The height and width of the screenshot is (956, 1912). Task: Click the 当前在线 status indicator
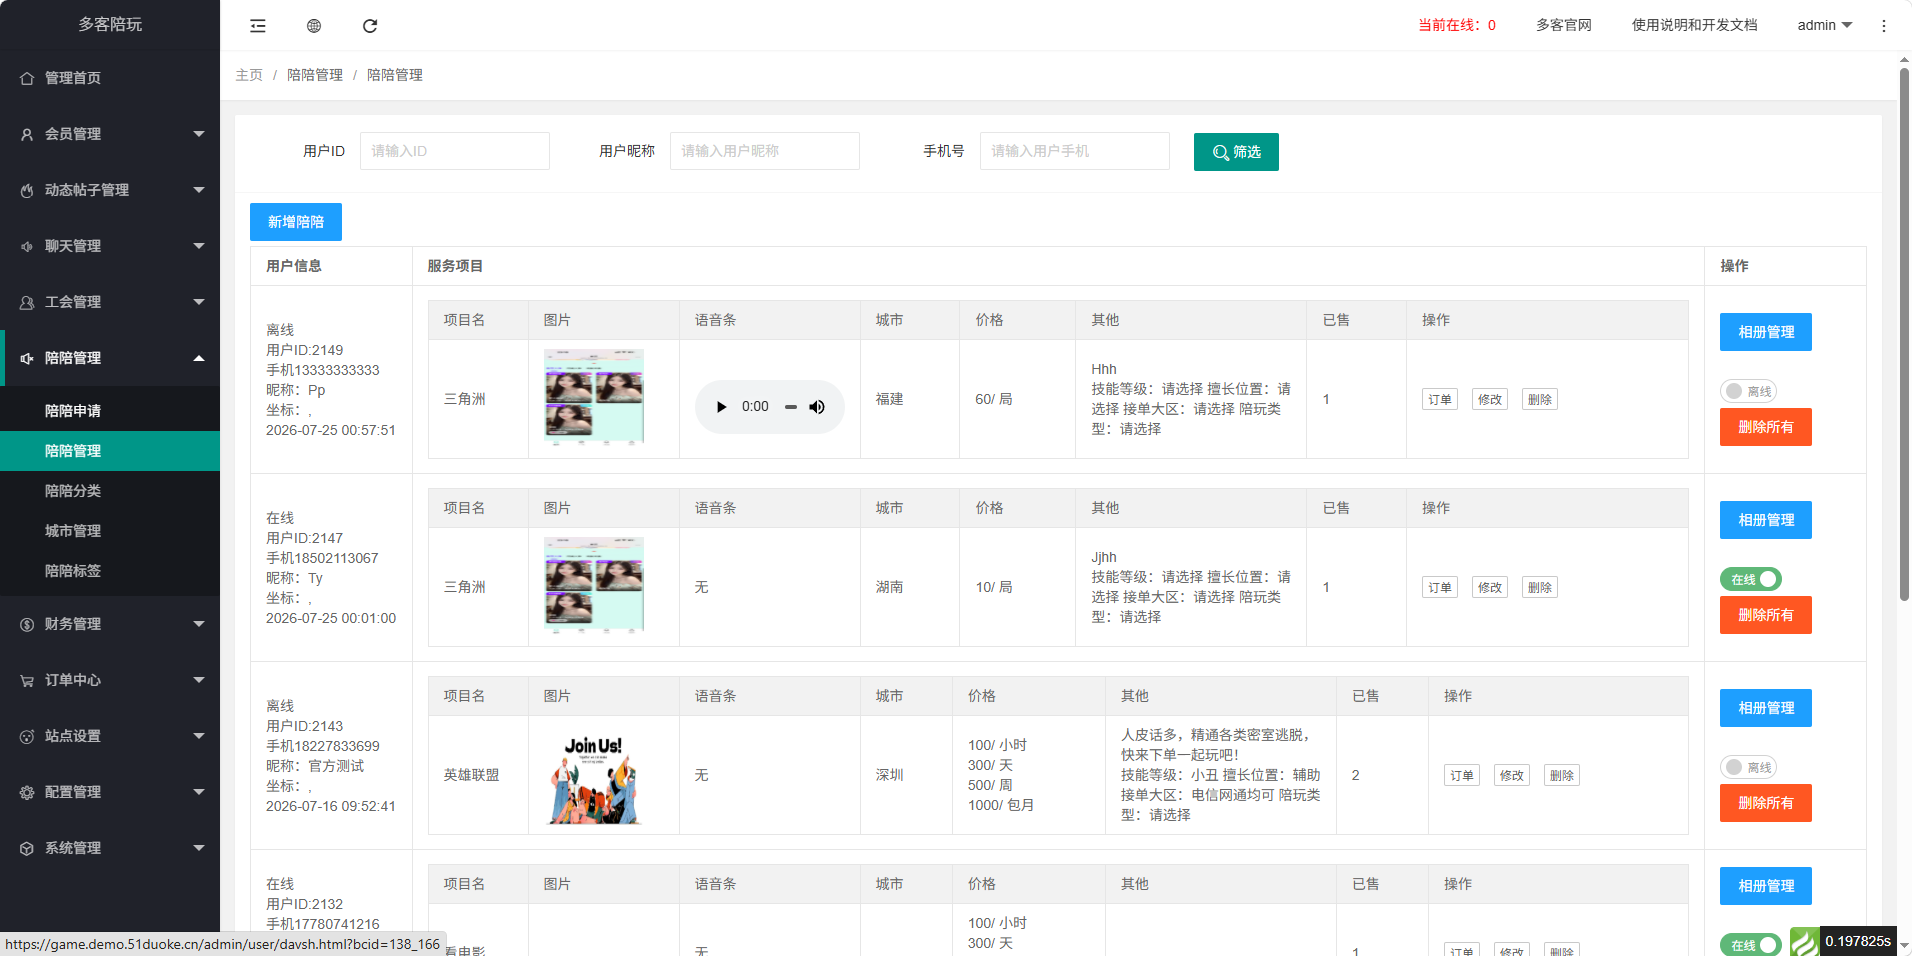tap(1457, 25)
